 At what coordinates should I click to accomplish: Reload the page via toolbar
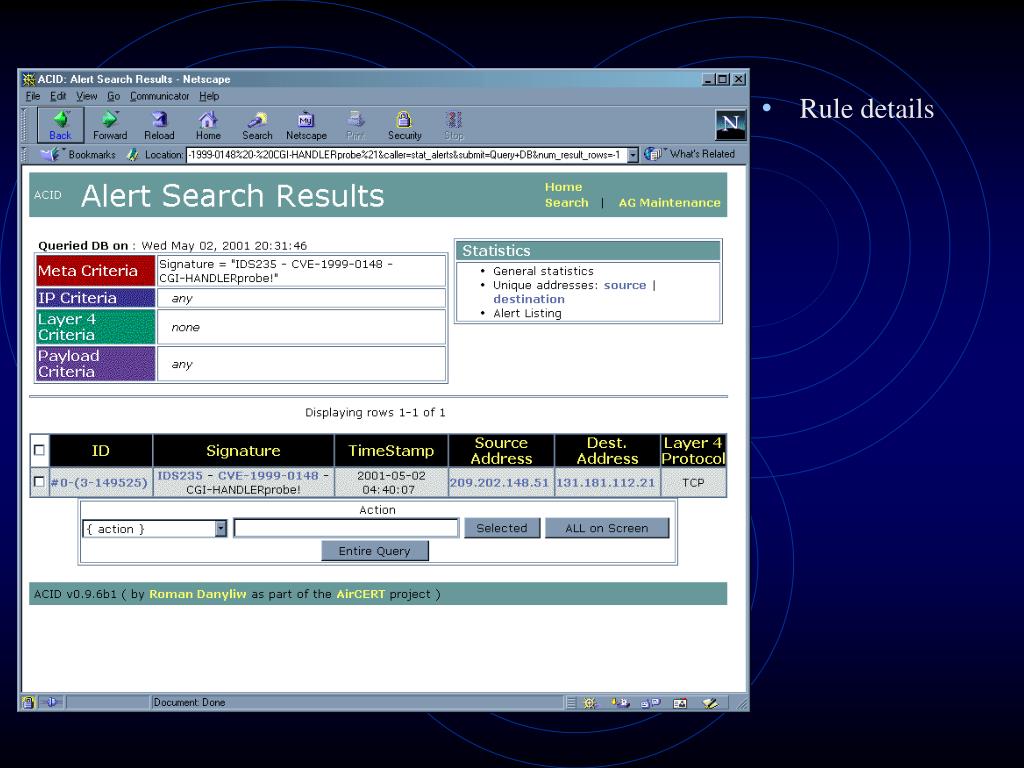click(159, 125)
